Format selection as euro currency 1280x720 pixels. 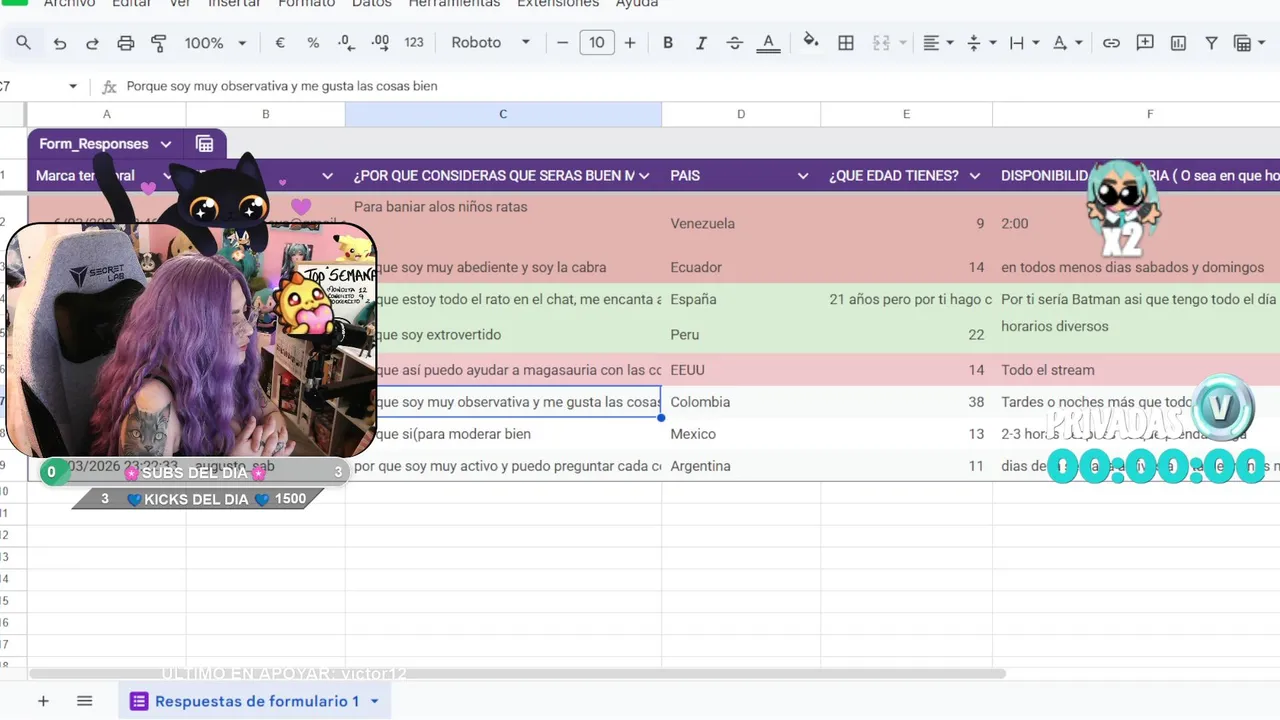click(x=280, y=43)
